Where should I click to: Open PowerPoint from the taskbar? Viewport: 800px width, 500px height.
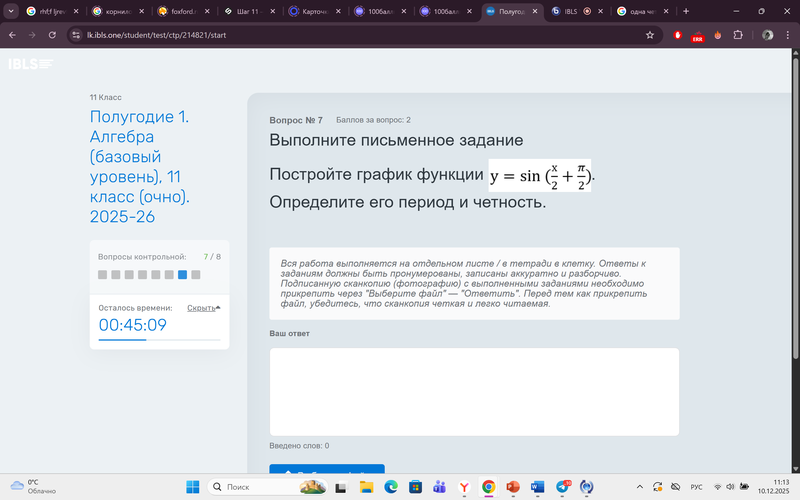click(513, 486)
